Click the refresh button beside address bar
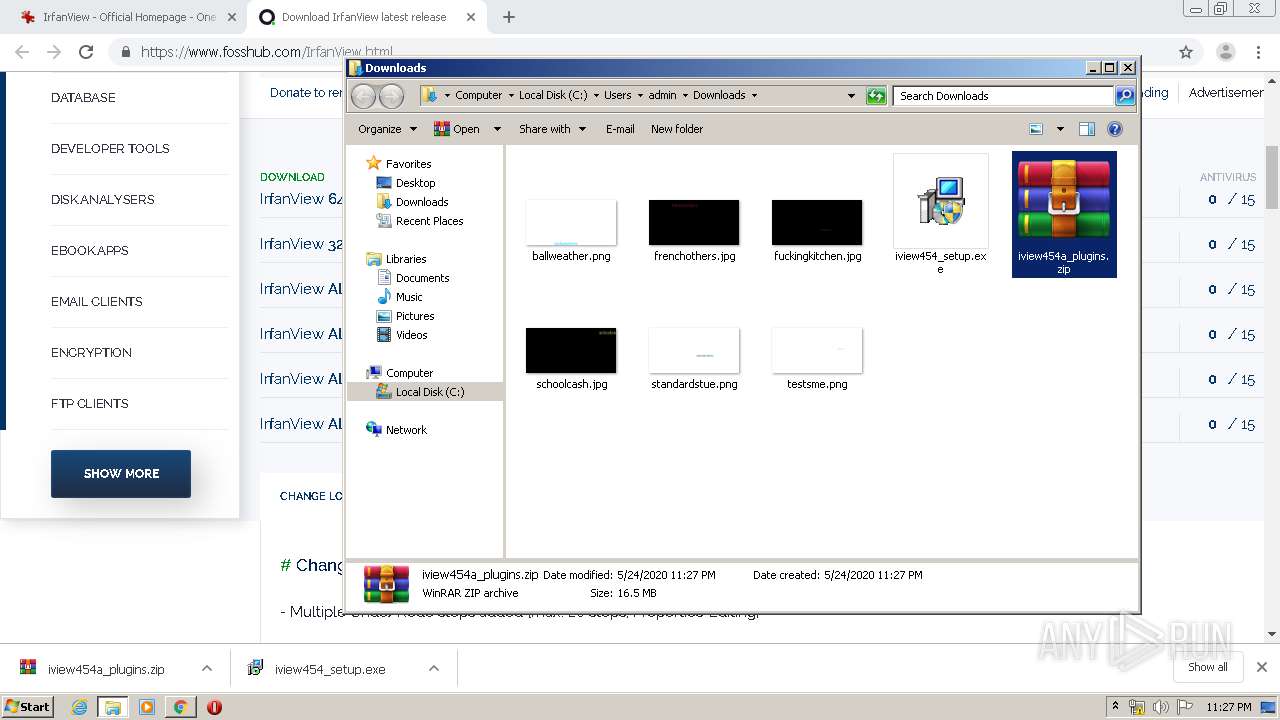This screenshot has width=1280, height=720. 876,96
